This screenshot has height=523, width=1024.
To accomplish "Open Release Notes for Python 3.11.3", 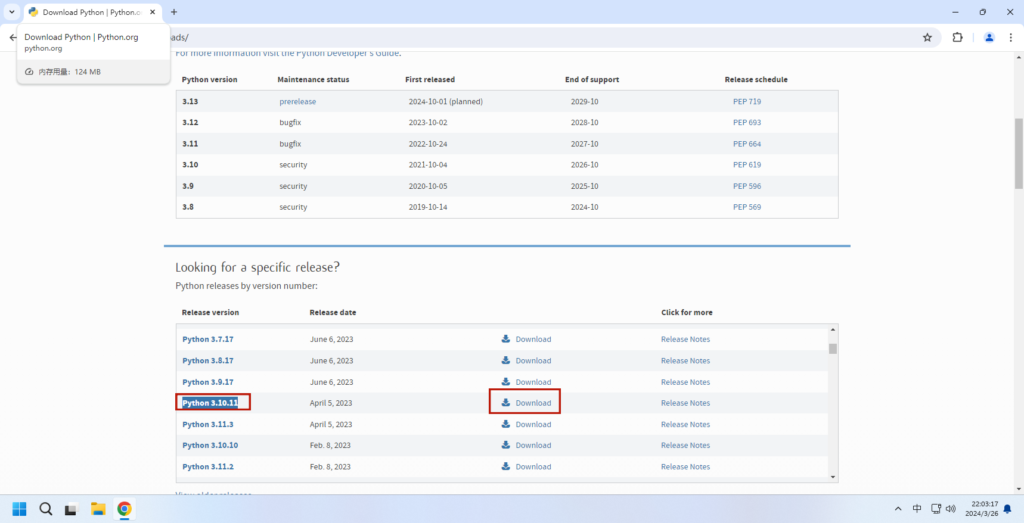I will tap(685, 424).
